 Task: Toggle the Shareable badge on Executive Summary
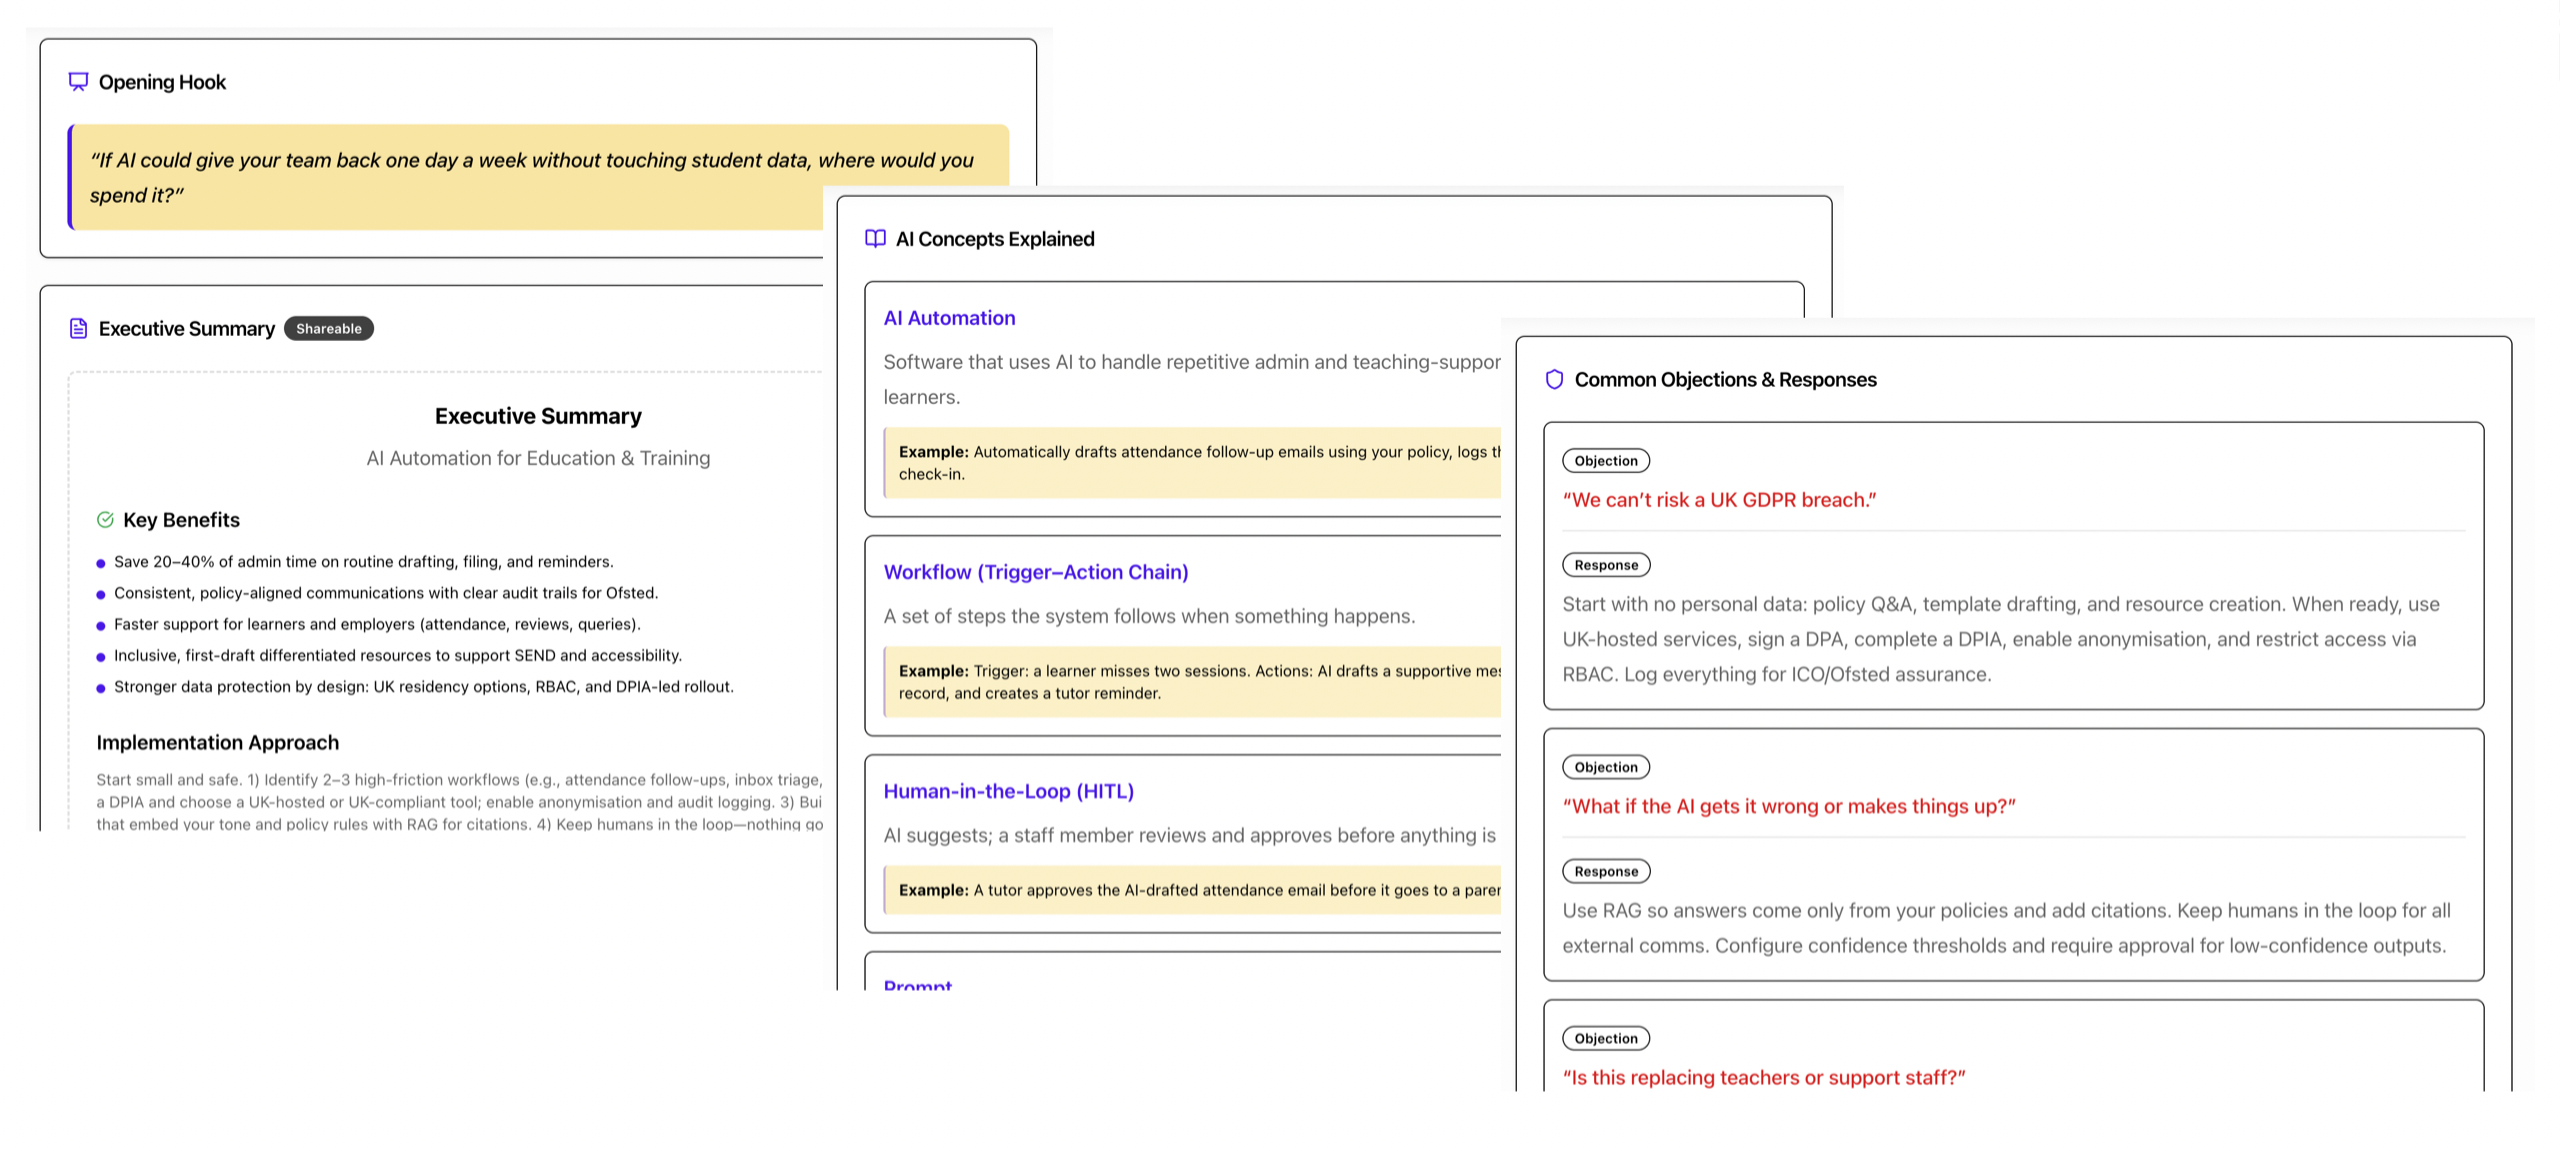pyautogui.click(x=329, y=328)
